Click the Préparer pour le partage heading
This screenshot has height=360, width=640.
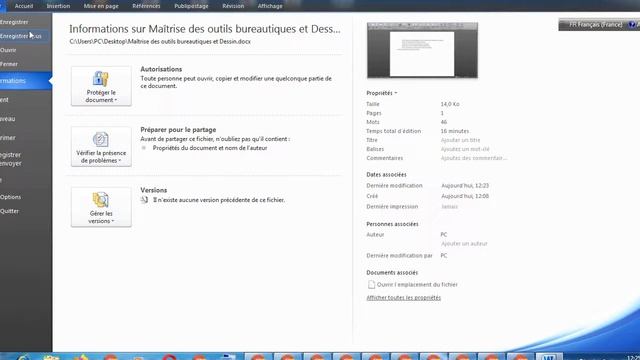tap(178, 130)
